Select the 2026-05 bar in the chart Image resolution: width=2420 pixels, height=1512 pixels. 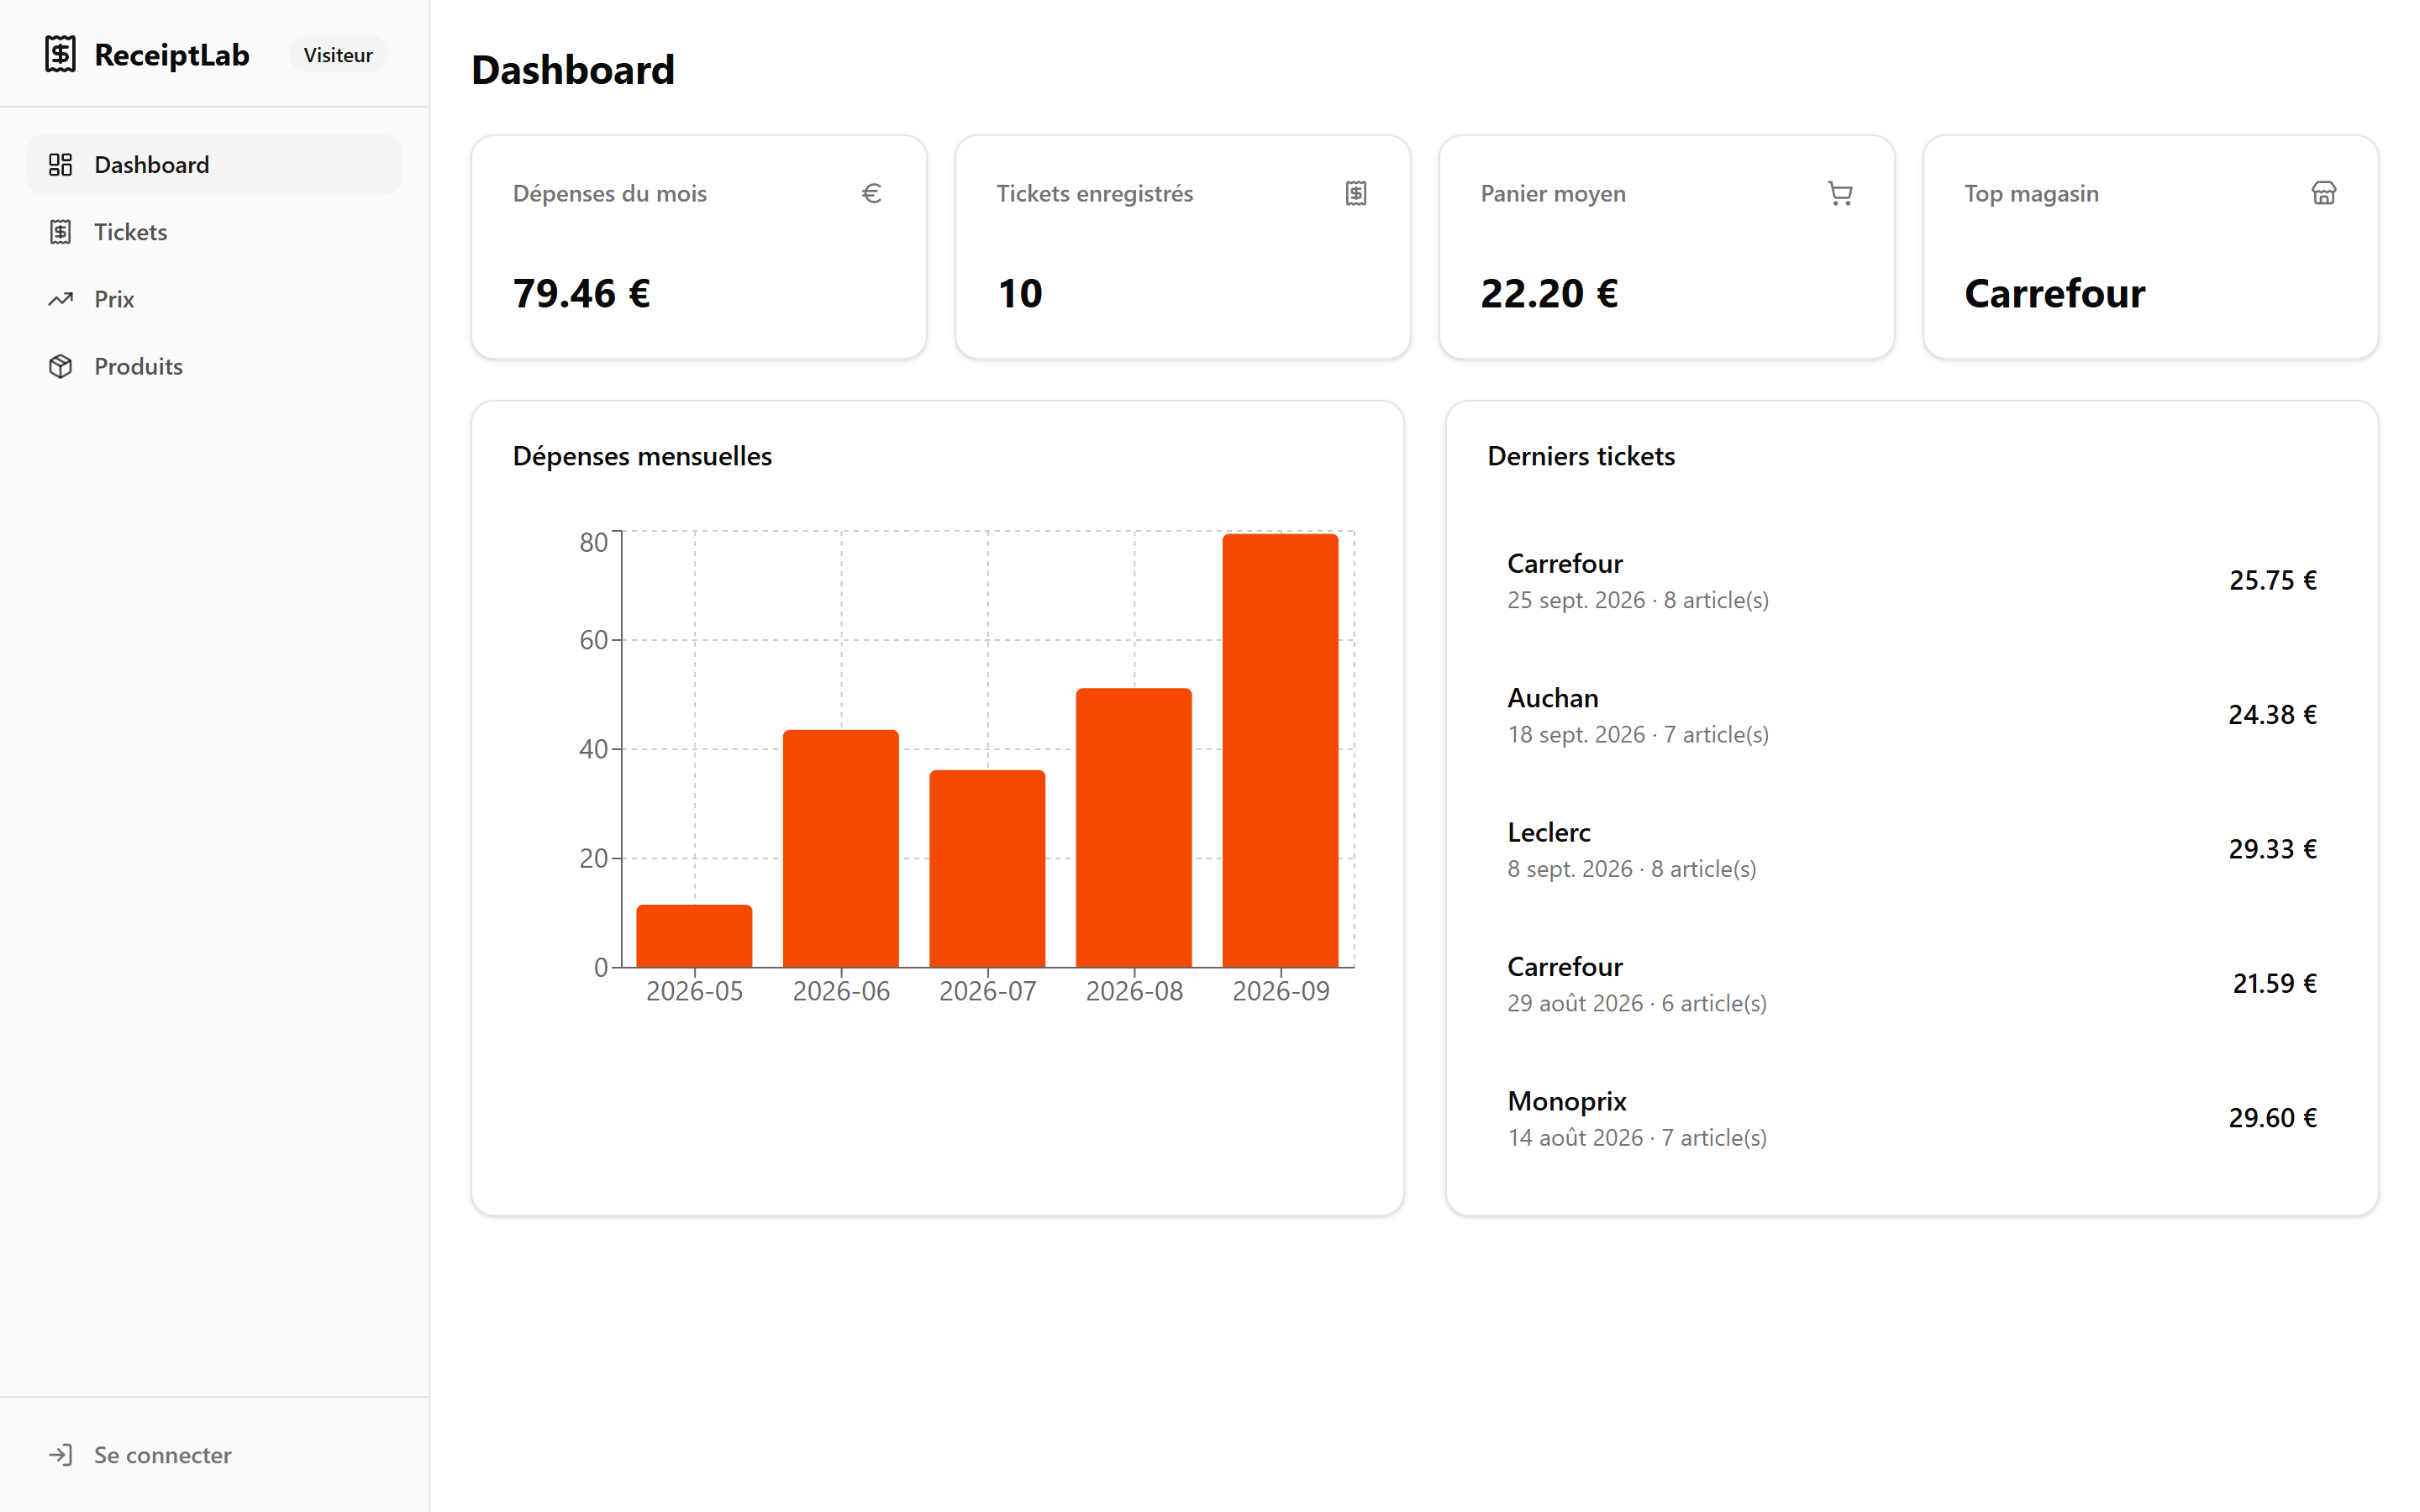pos(694,936)
